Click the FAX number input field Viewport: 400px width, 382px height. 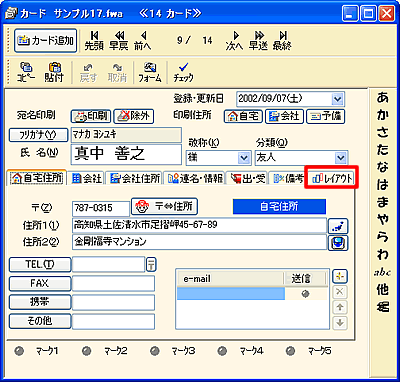pyautogui.click(x=113, y=284)
